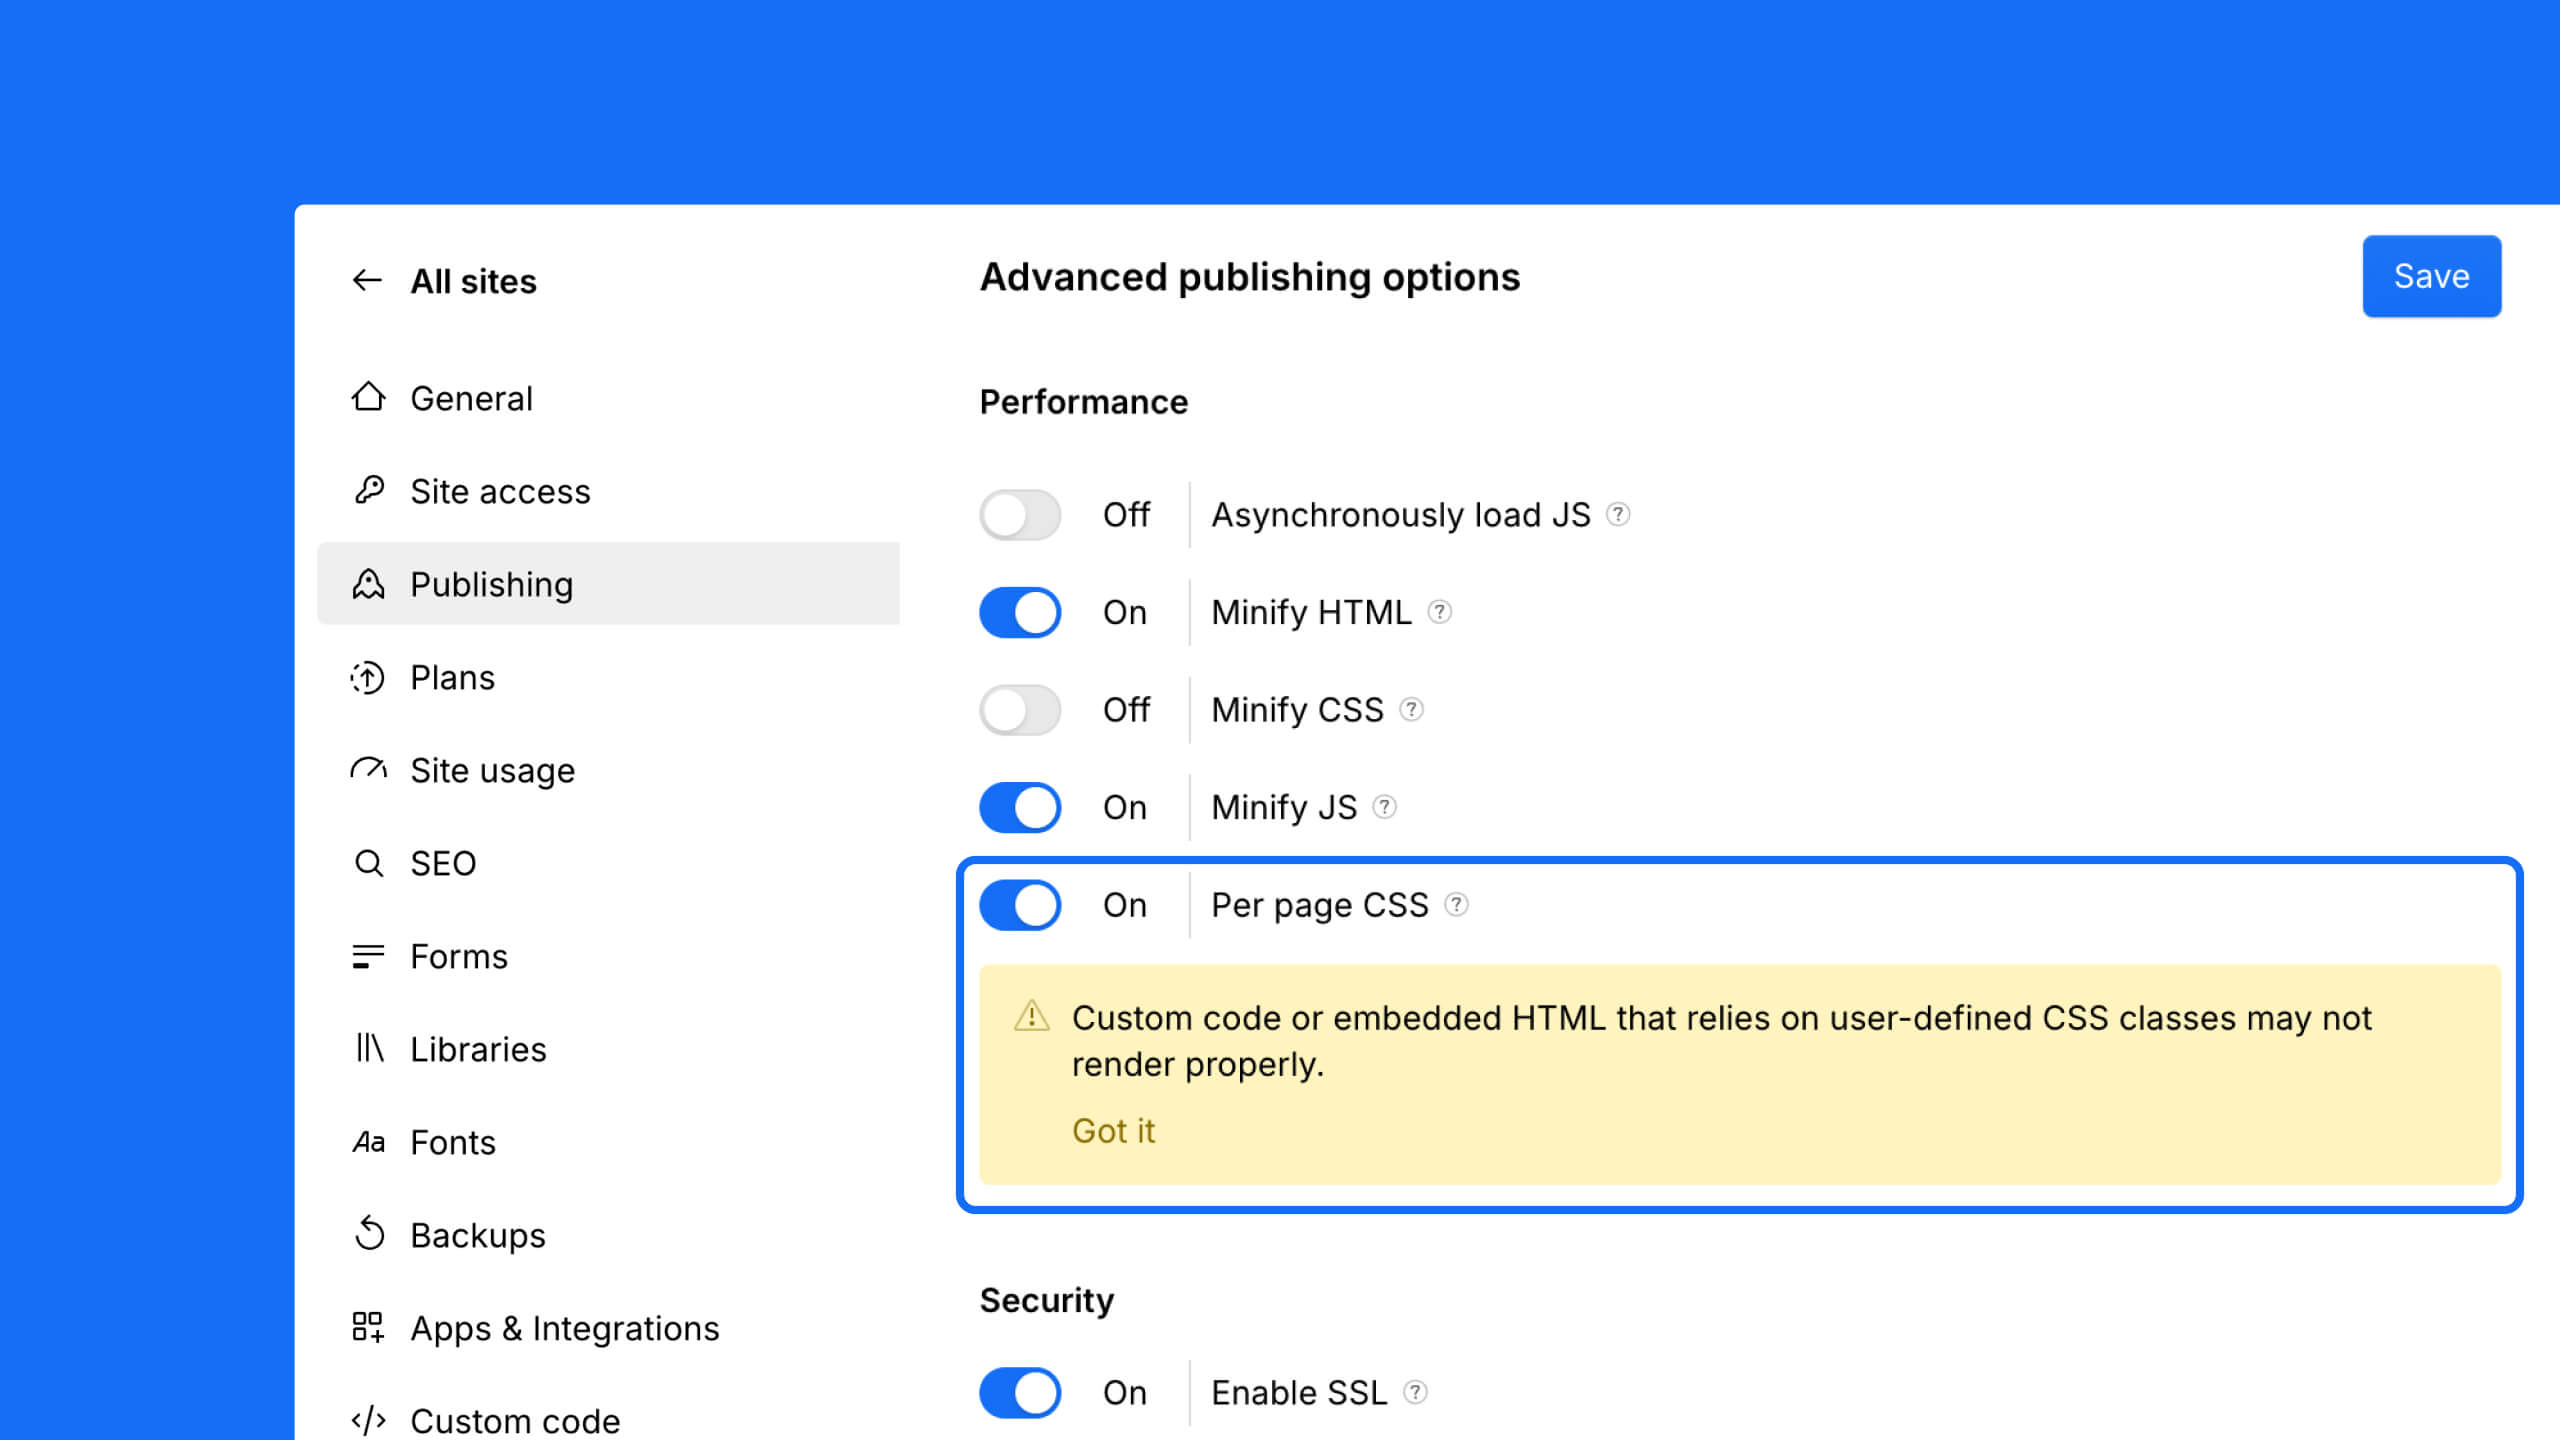Screen dimensions: 2560x1440
Task: Click the house icon next to General
Action: (368, 397)
